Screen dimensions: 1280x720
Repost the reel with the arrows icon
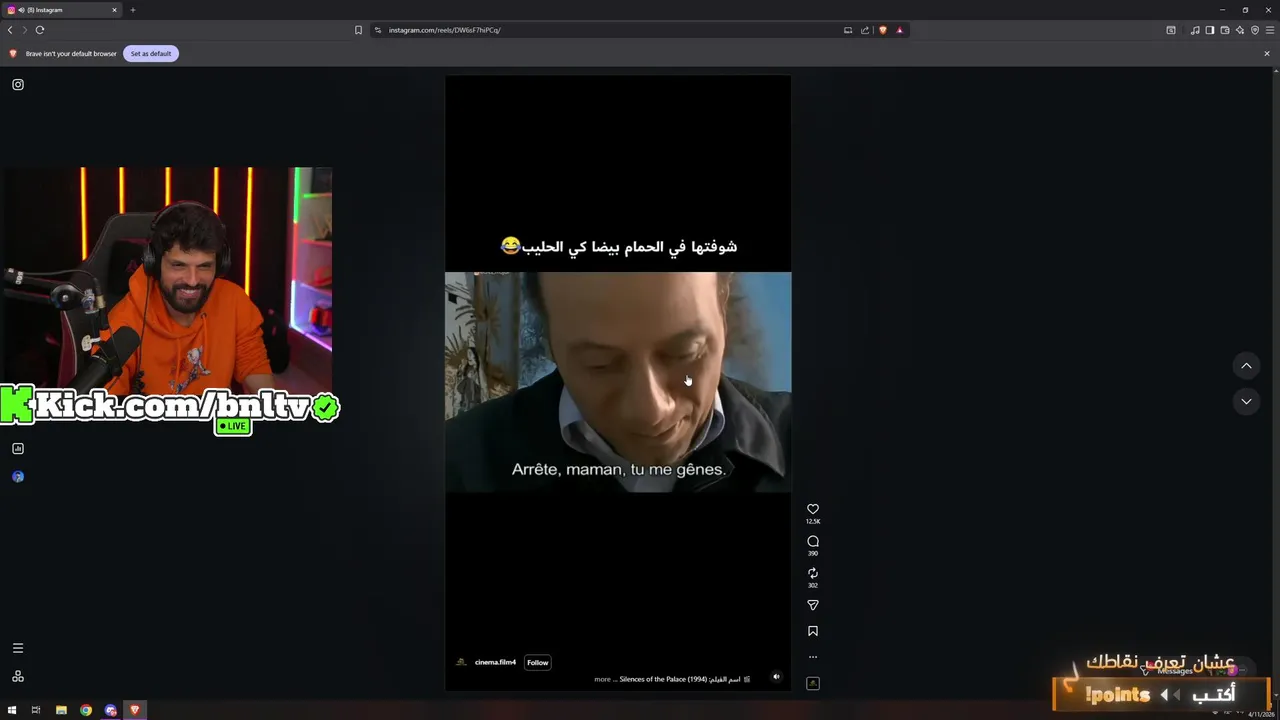click(x=813, y=573)
